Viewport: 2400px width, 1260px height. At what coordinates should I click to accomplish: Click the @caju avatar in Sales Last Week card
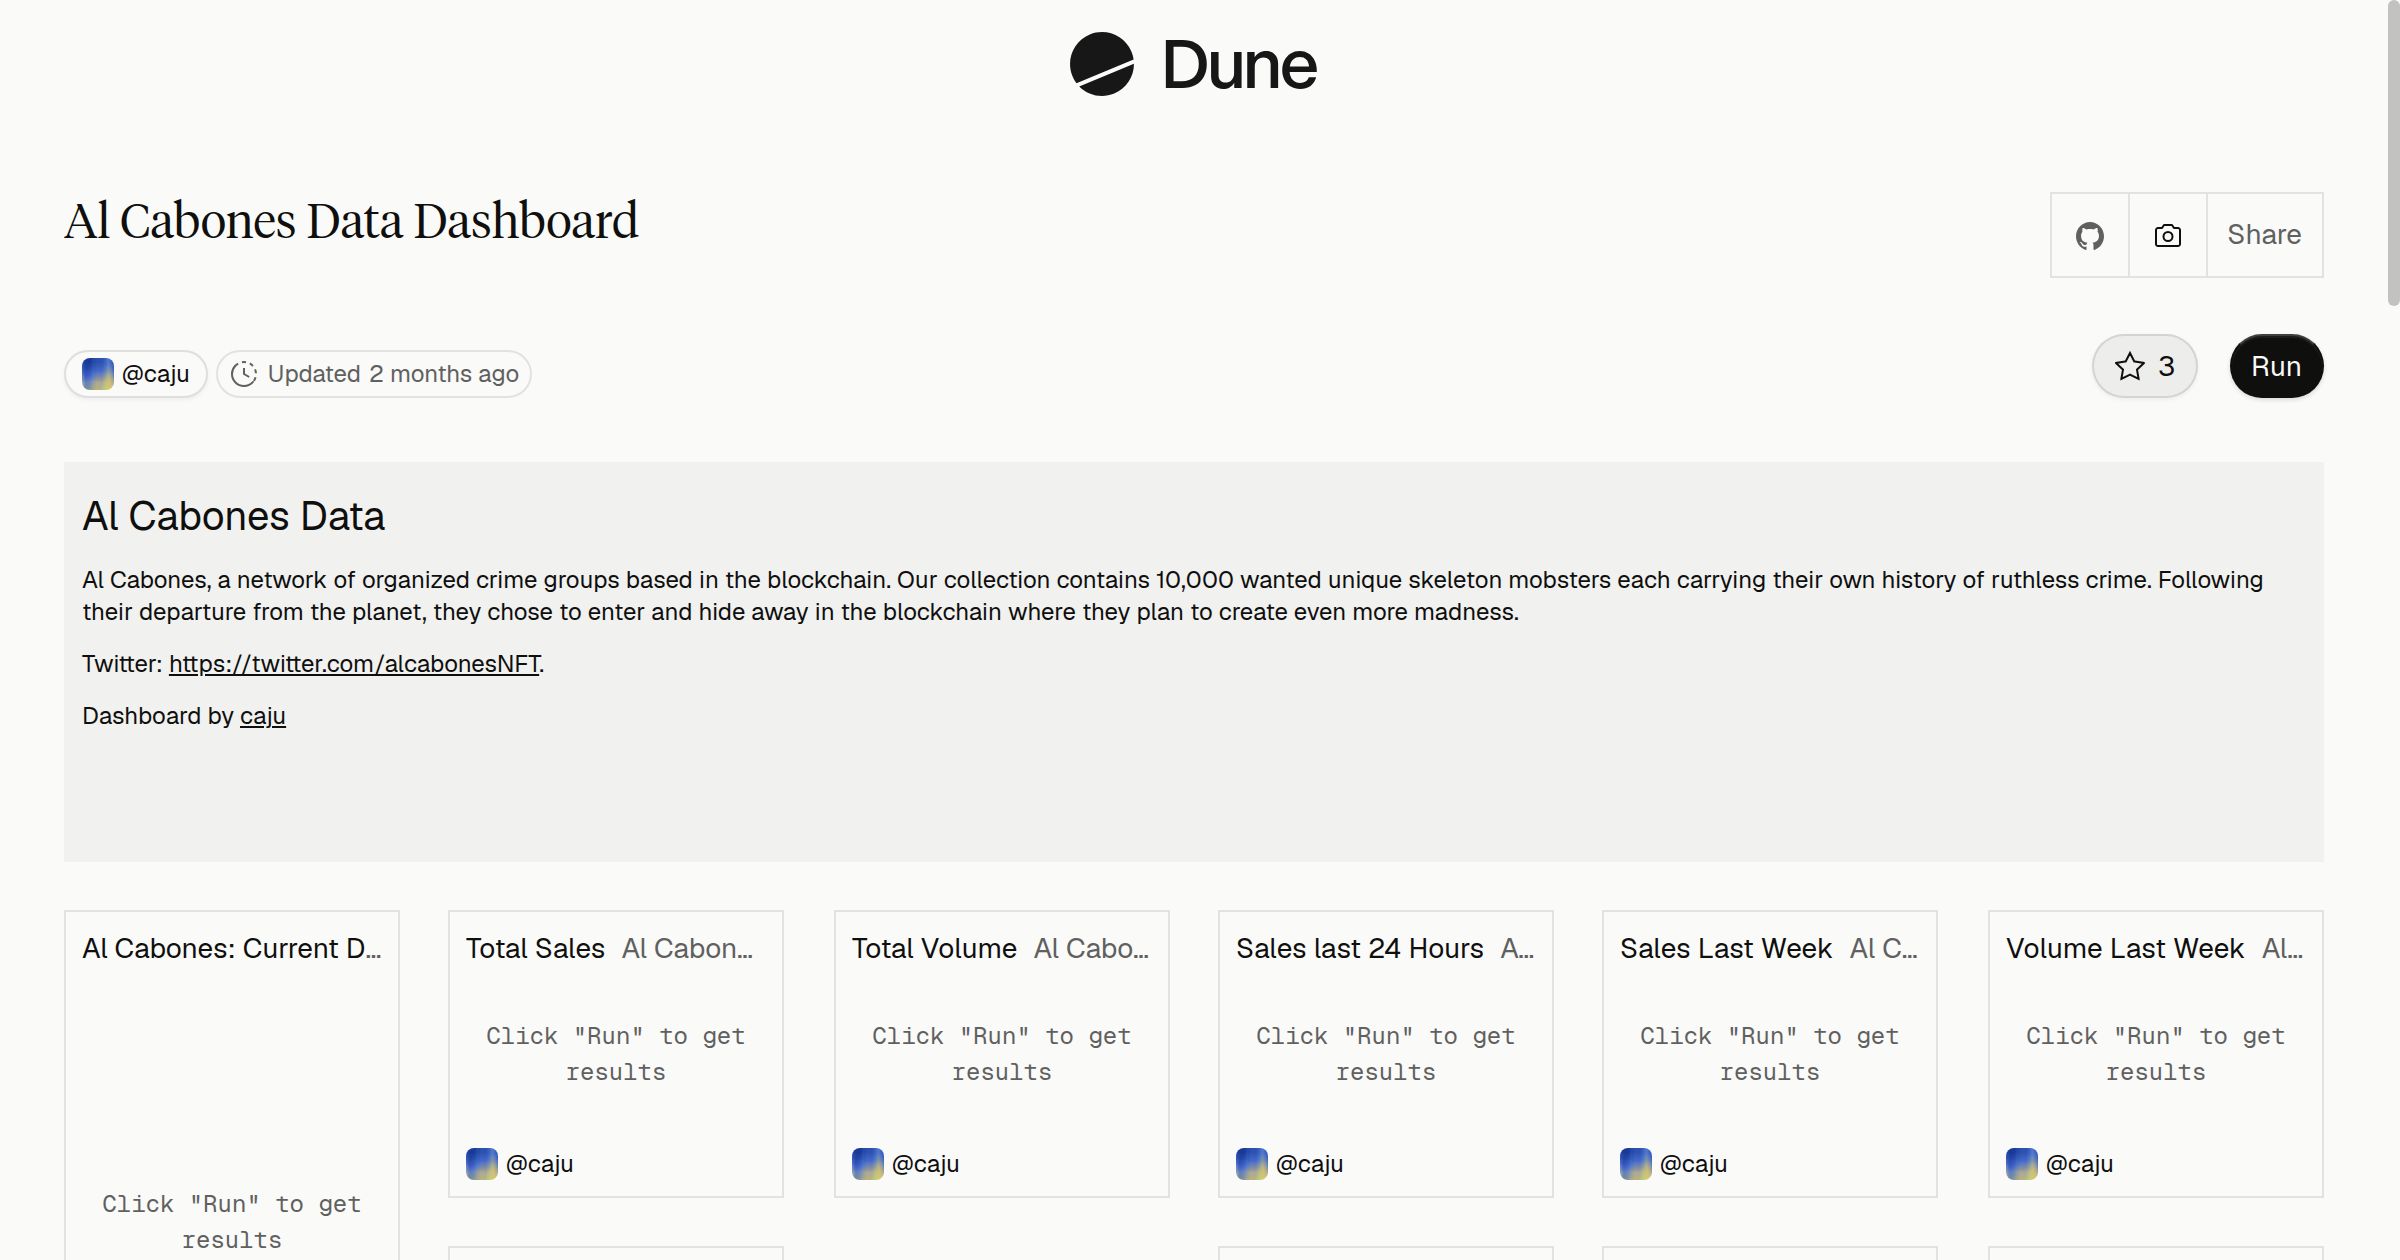[1636, 1164]
